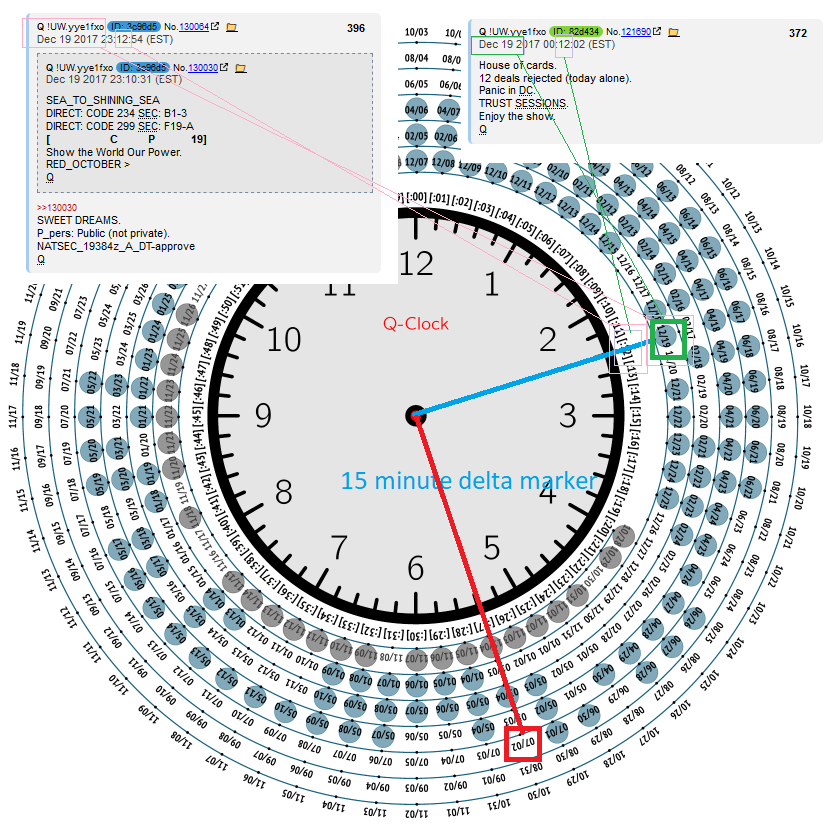832x832 pixels.
Task: Click timestamp Dec 19 2017 23:12:54 (EST)
Action: point(105,39)
